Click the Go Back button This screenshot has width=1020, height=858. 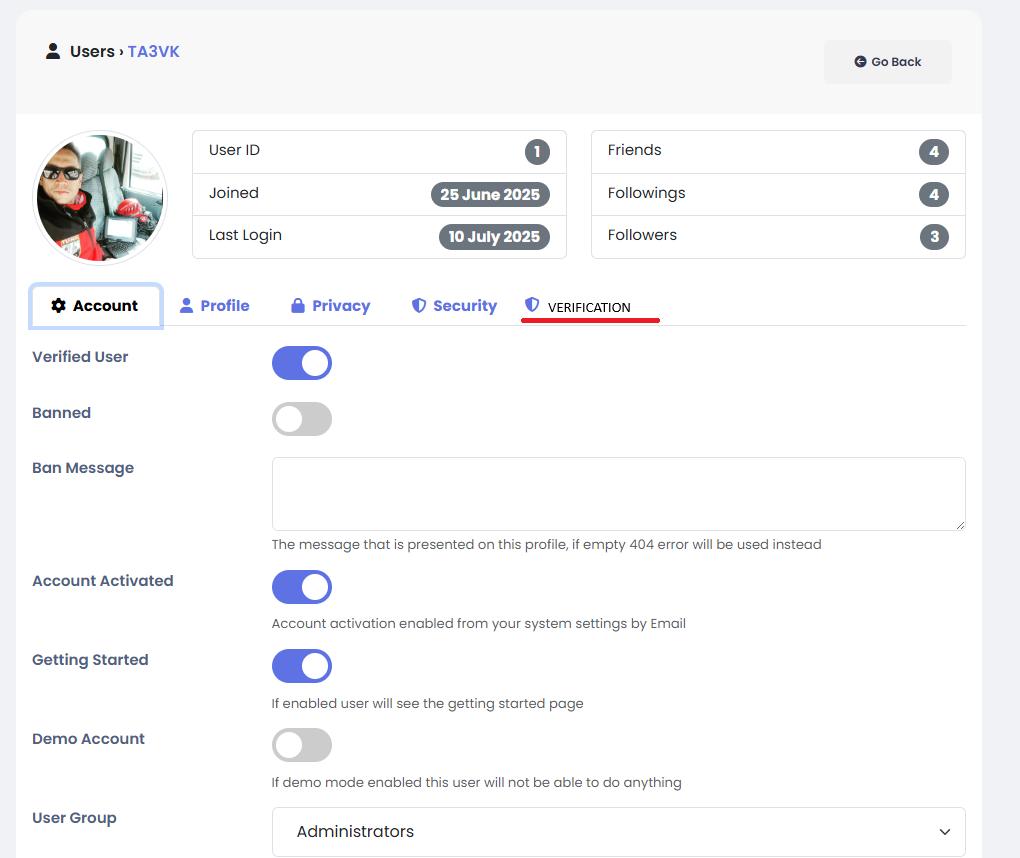[887, 62]
